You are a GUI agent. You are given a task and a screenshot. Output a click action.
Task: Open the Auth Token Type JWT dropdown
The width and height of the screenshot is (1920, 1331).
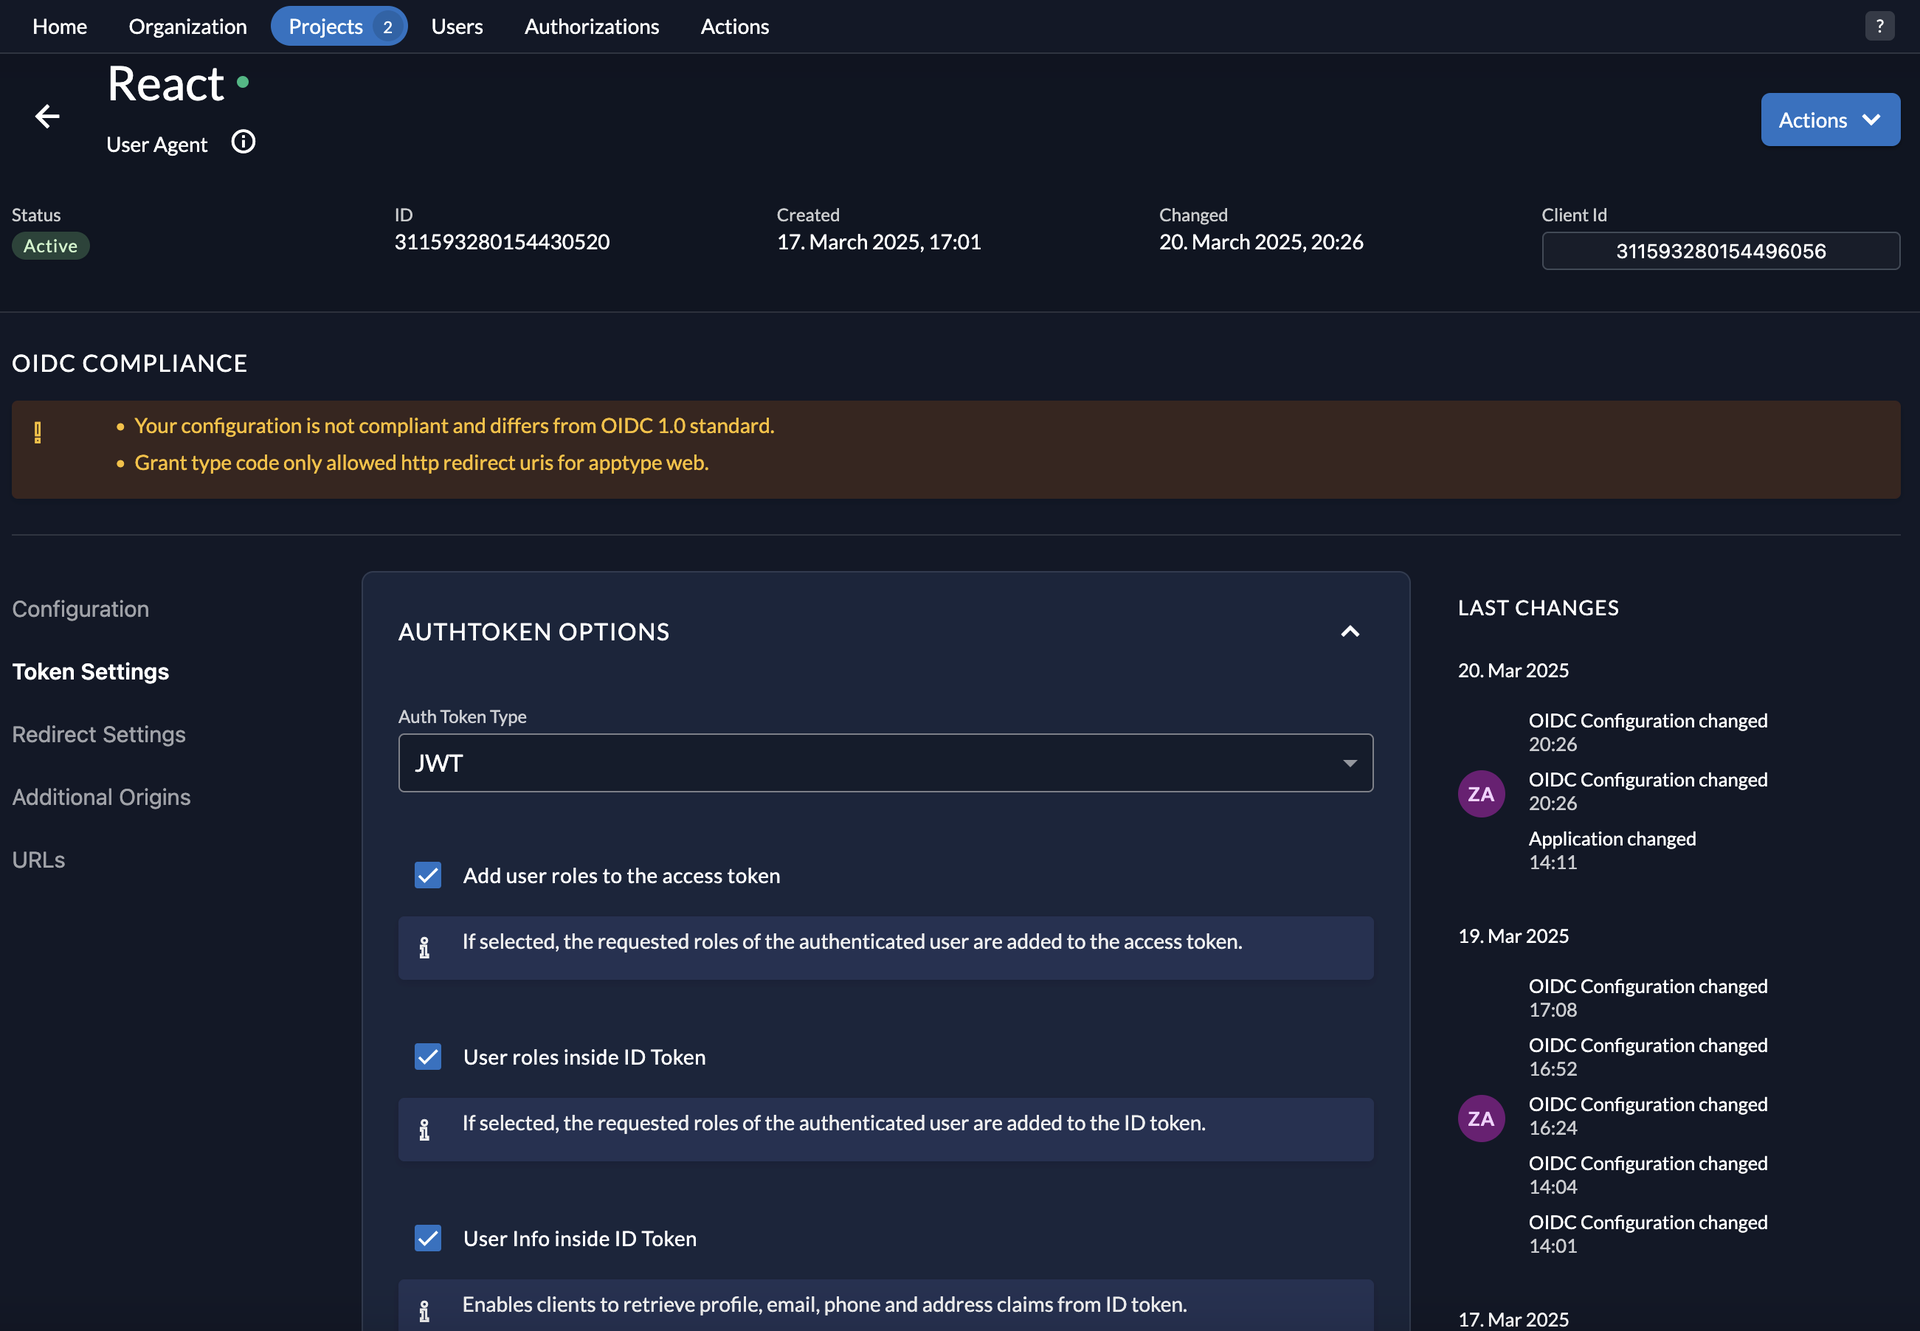point(885,763)
